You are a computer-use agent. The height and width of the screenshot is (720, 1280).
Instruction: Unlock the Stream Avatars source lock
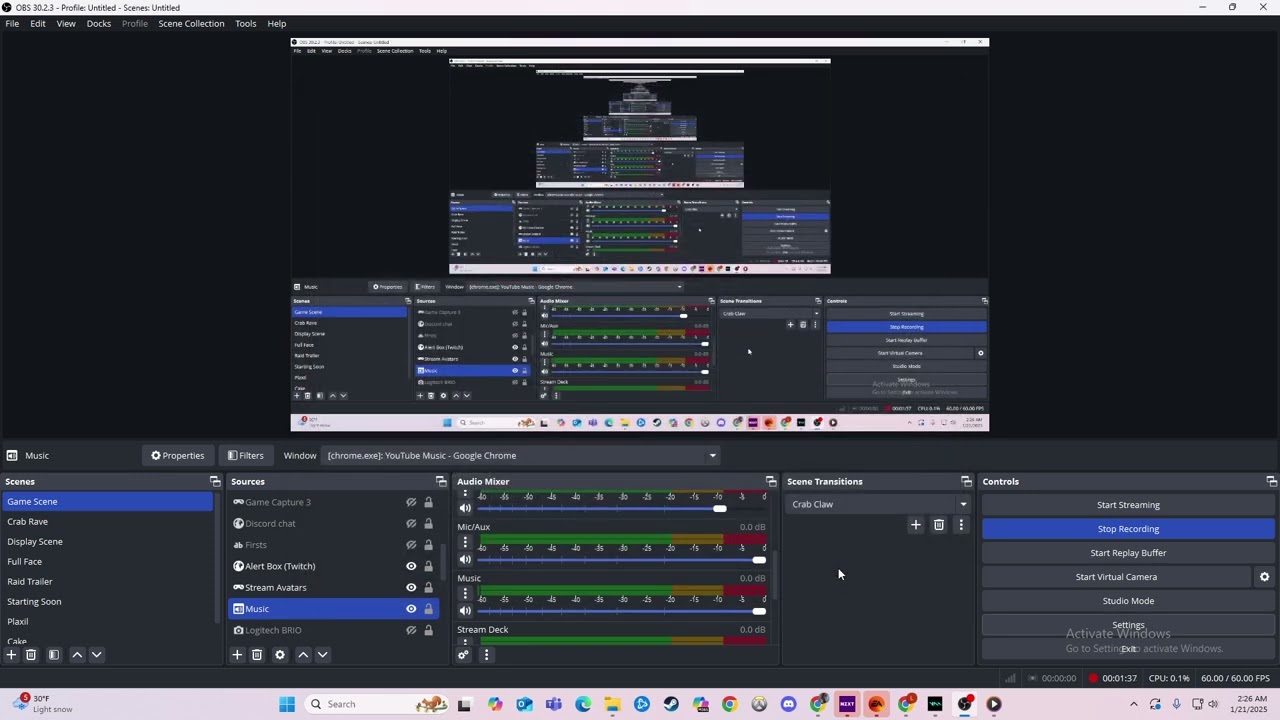coord(428,588)
